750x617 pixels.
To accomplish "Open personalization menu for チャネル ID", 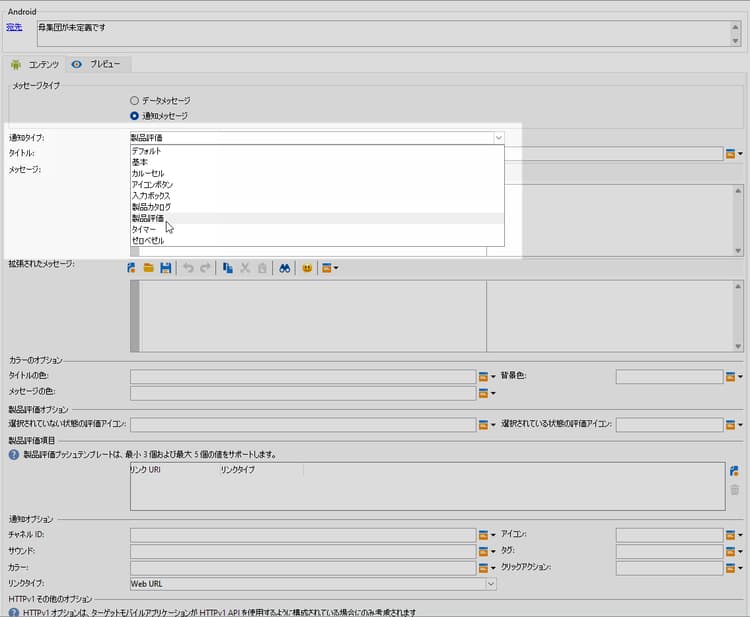I will click(487, 535).
